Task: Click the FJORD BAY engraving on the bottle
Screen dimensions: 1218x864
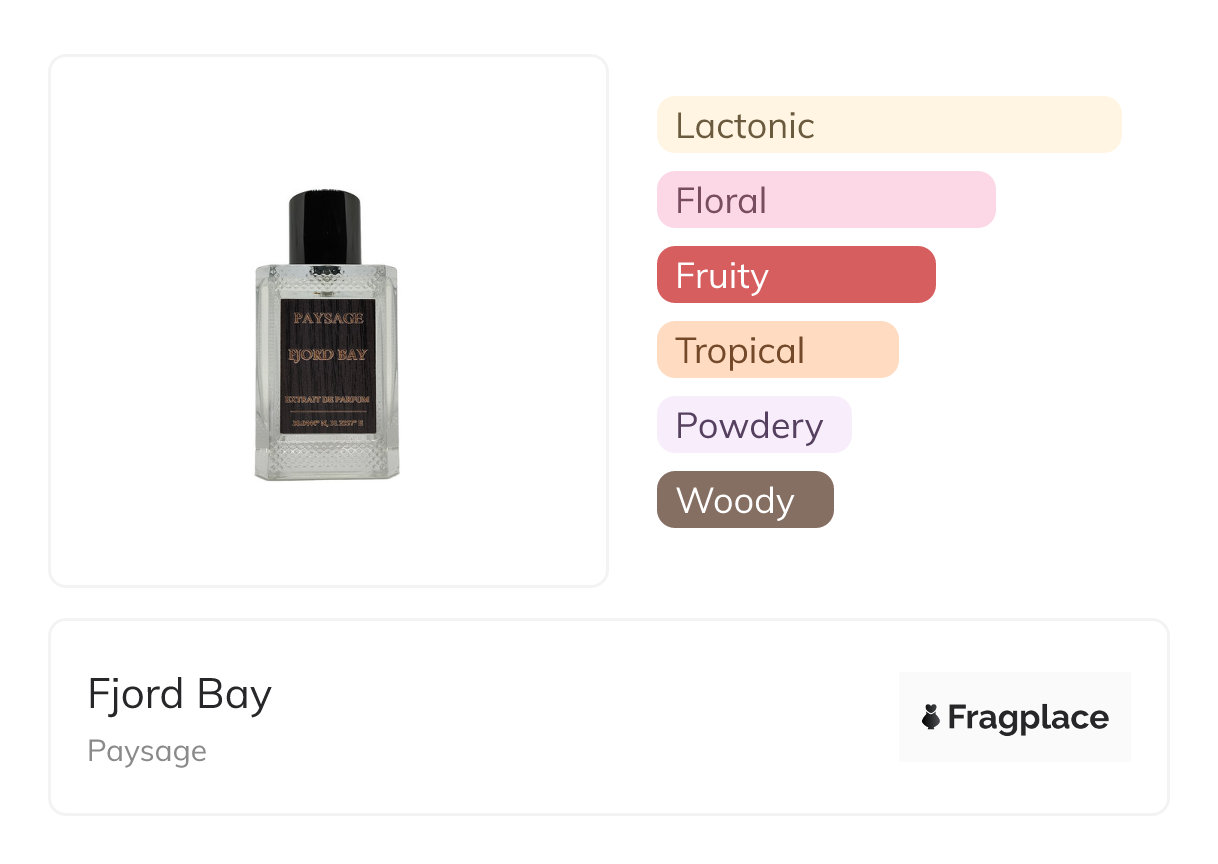Action: (327, 355)
